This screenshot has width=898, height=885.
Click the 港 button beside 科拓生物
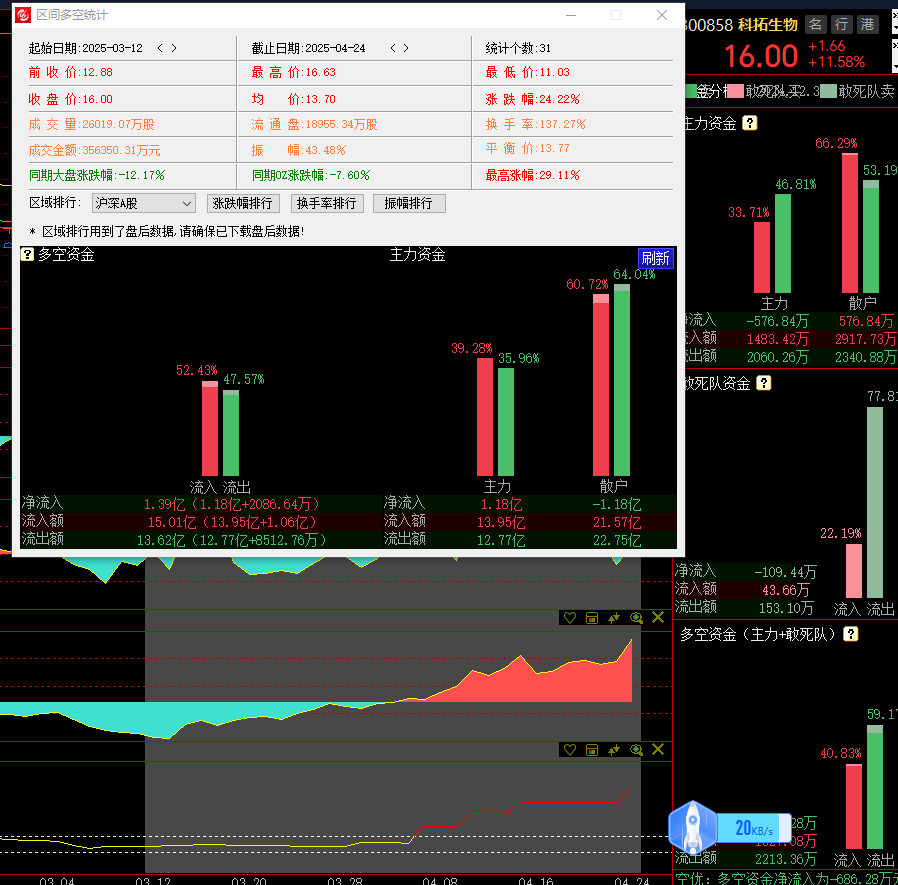click(867, 25)
